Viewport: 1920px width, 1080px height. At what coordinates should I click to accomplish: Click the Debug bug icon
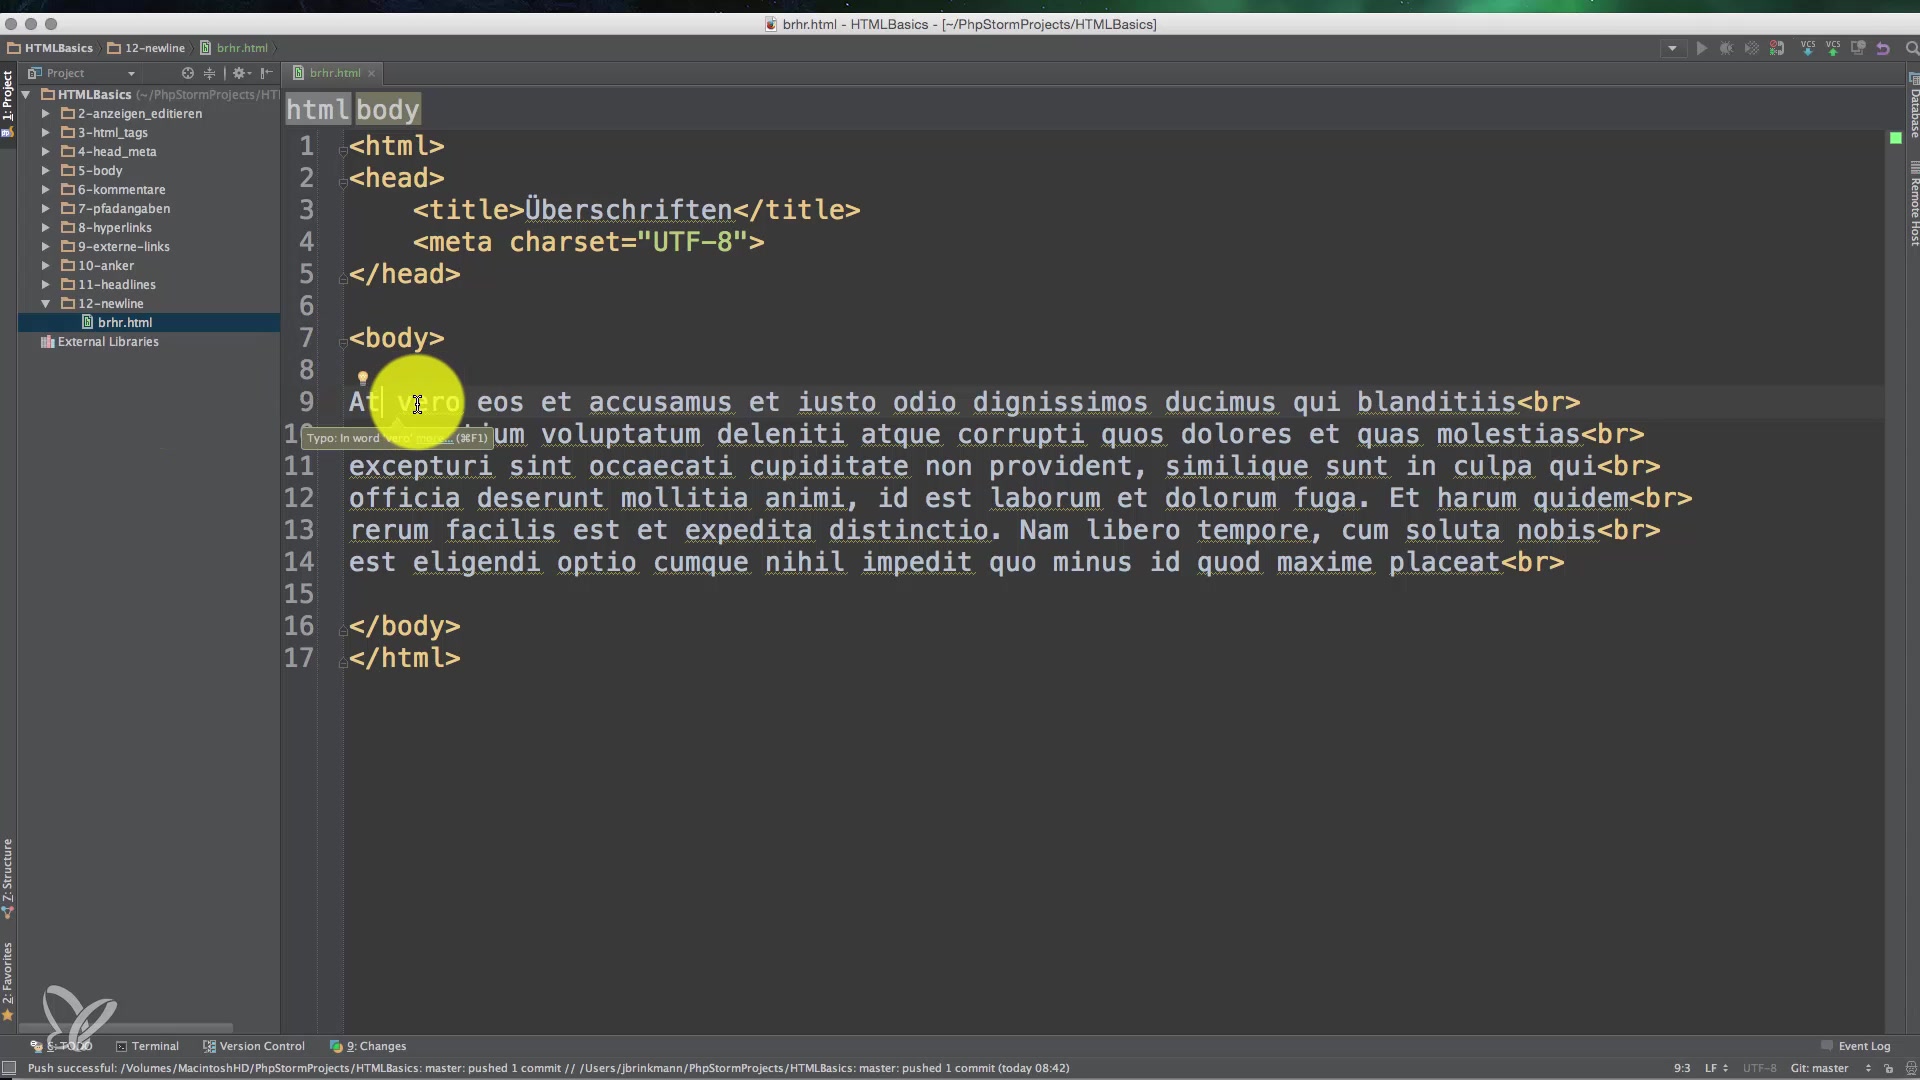click(x=1726, y=48)
